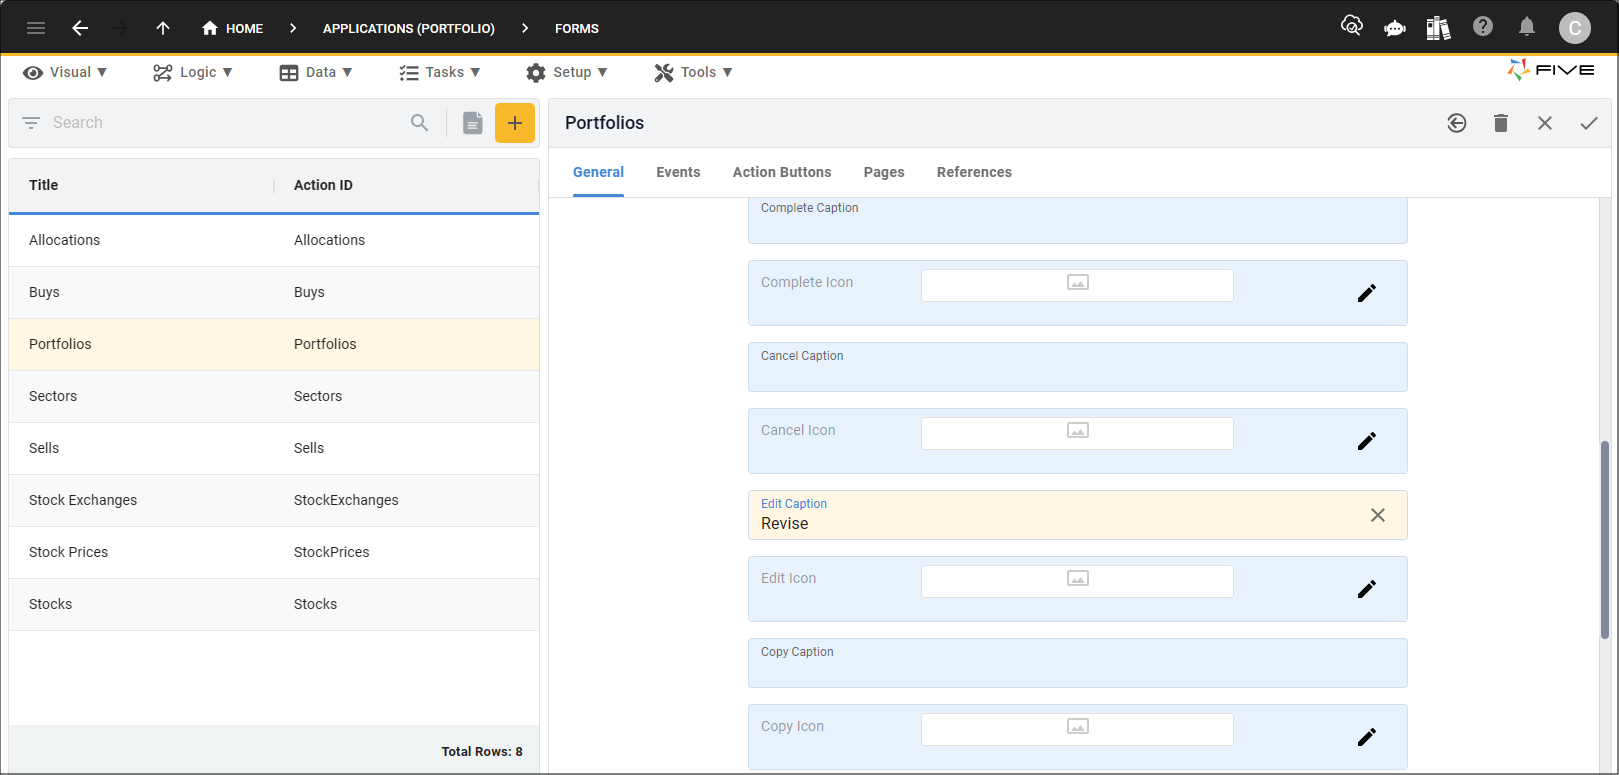The image size is (1619, 775).
Task: Expand the Logic menu
Action: [x=193, y=72]
